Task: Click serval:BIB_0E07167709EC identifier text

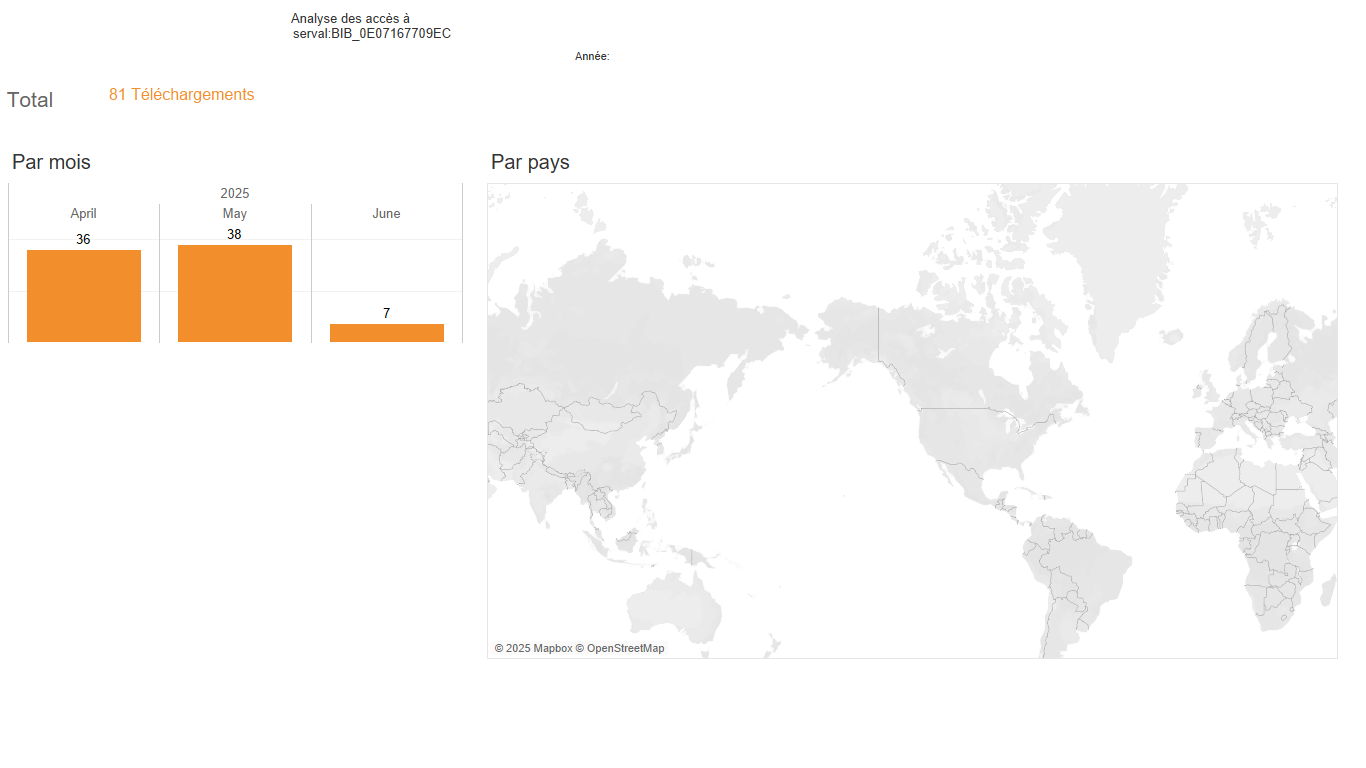Action: click(372, 34)
